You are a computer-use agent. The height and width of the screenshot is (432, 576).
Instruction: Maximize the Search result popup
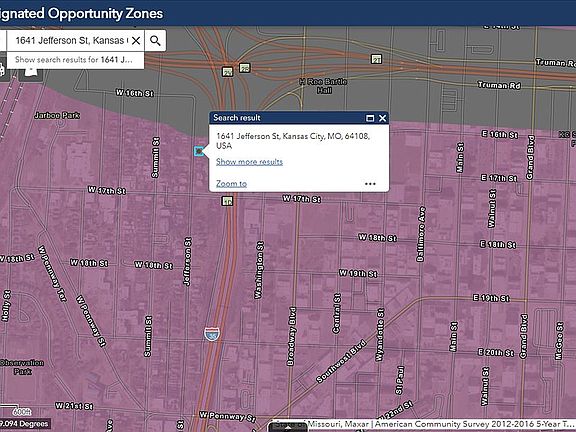pyautogui.click(x=370, y=118)
